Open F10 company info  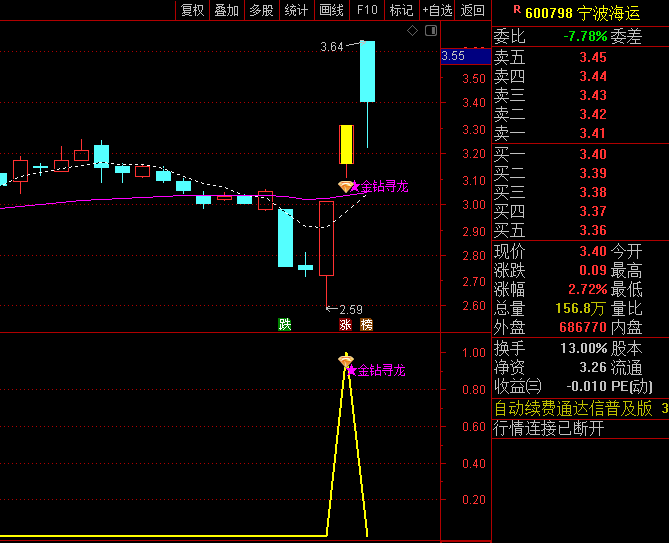click(367, 10)
